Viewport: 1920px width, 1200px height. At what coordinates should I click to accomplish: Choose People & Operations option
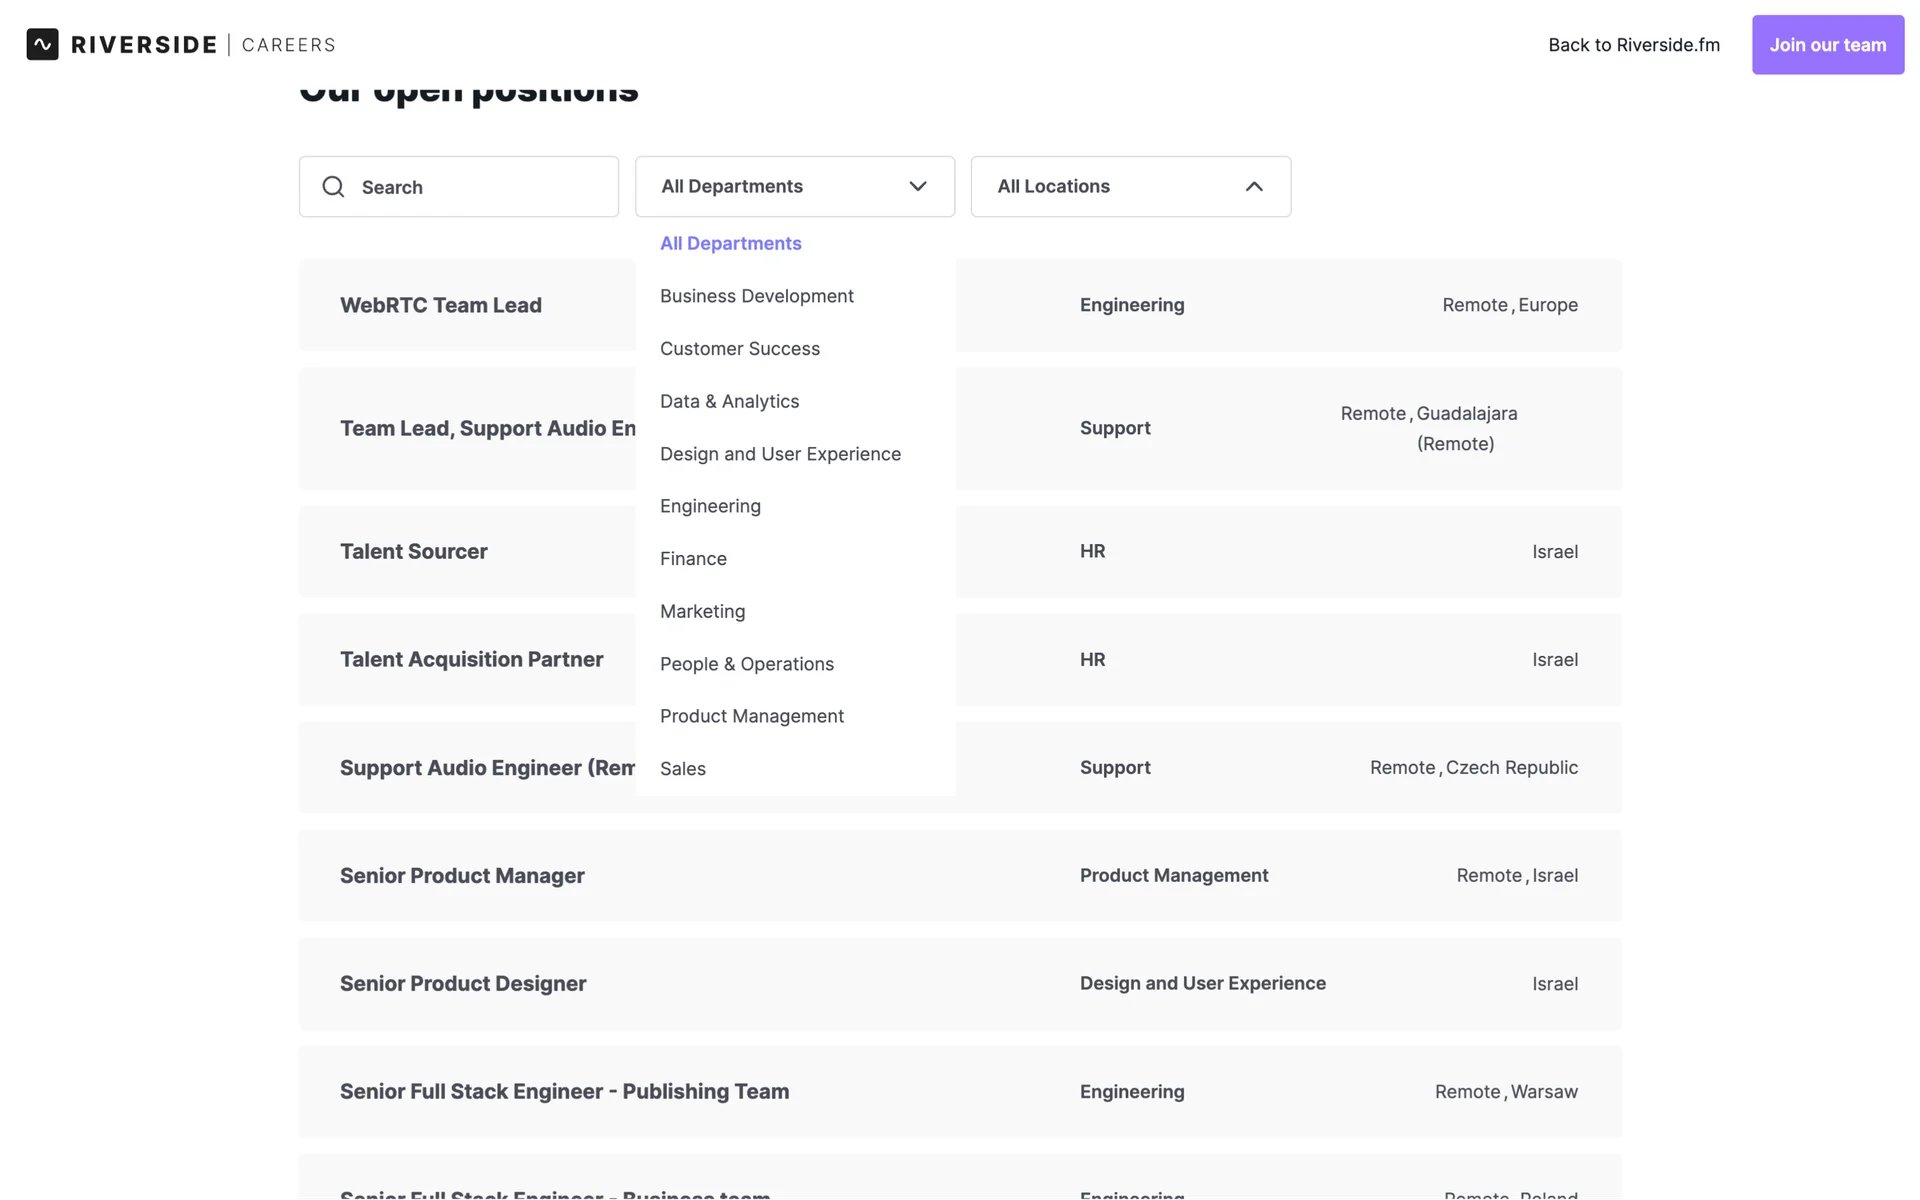click(x=746, y=664)
